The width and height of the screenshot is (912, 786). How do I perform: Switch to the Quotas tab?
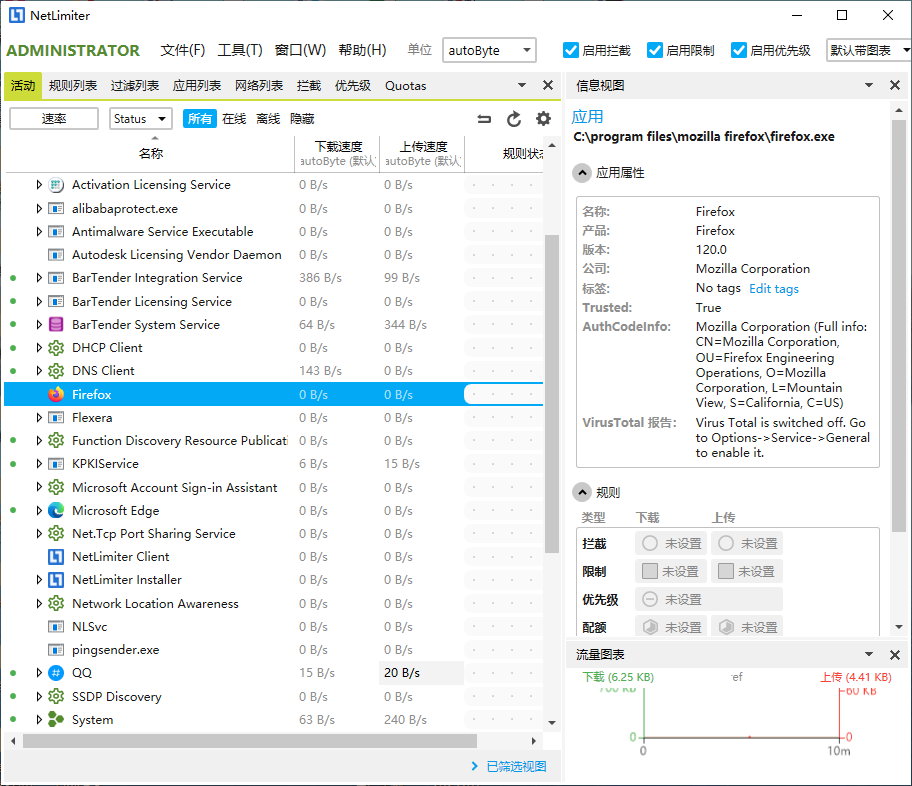pyautogui.click(x=405, y=86)
